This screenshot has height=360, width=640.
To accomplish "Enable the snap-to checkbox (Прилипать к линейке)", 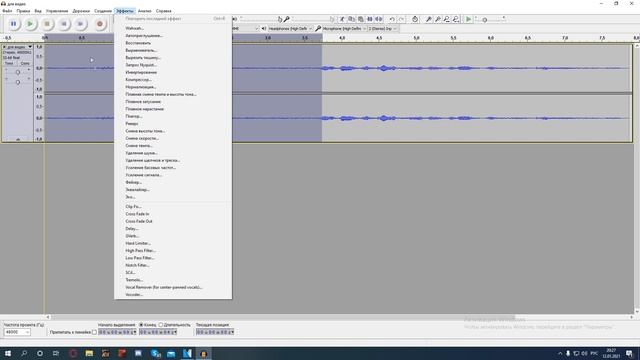I will click(94, 332).
